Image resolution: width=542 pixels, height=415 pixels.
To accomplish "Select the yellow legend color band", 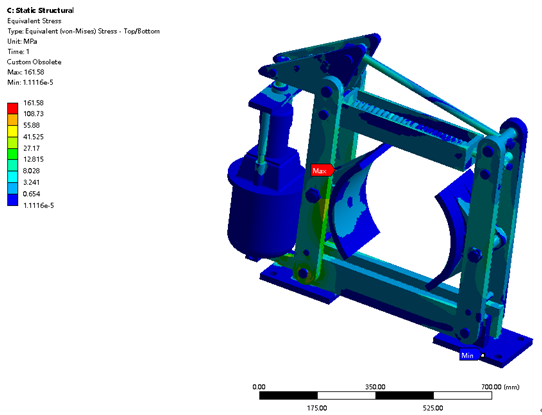I will click(x=12, y=131).
